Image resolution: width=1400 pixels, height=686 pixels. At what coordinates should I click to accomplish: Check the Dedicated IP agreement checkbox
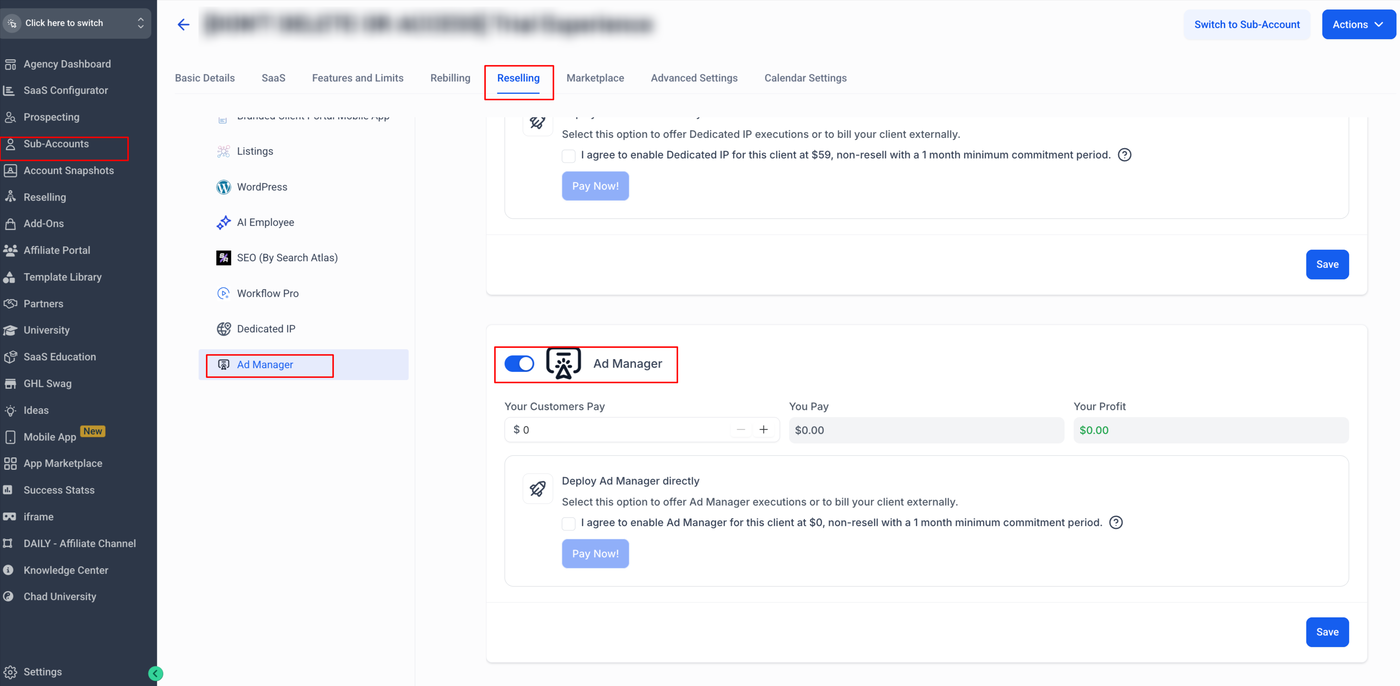pos(568,156)
